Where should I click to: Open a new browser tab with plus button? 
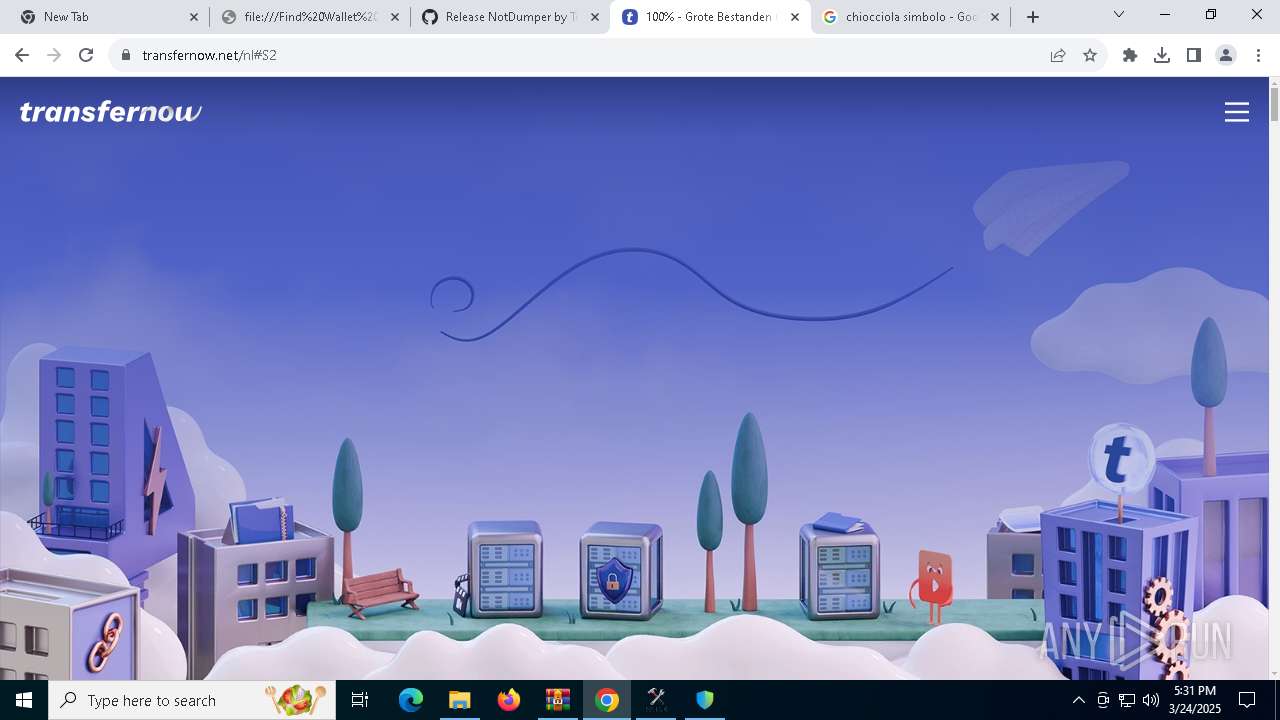point(1033,17)
